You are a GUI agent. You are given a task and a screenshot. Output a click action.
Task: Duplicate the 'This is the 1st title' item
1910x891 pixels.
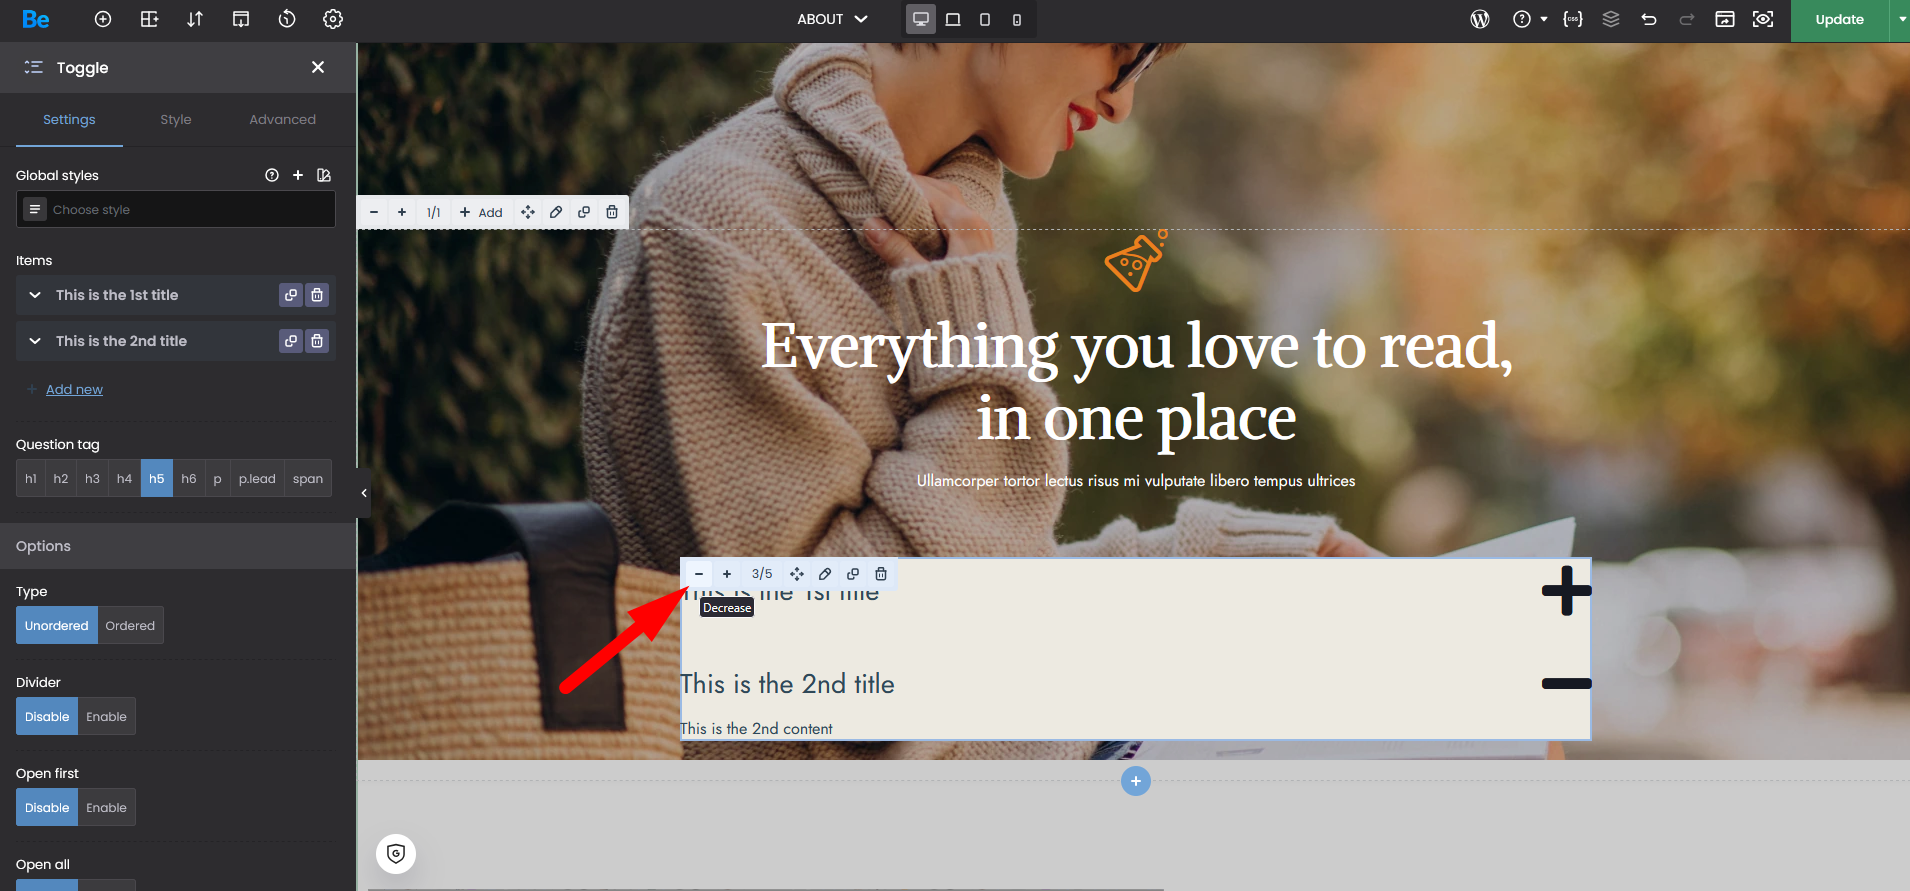tap(291, 295)
